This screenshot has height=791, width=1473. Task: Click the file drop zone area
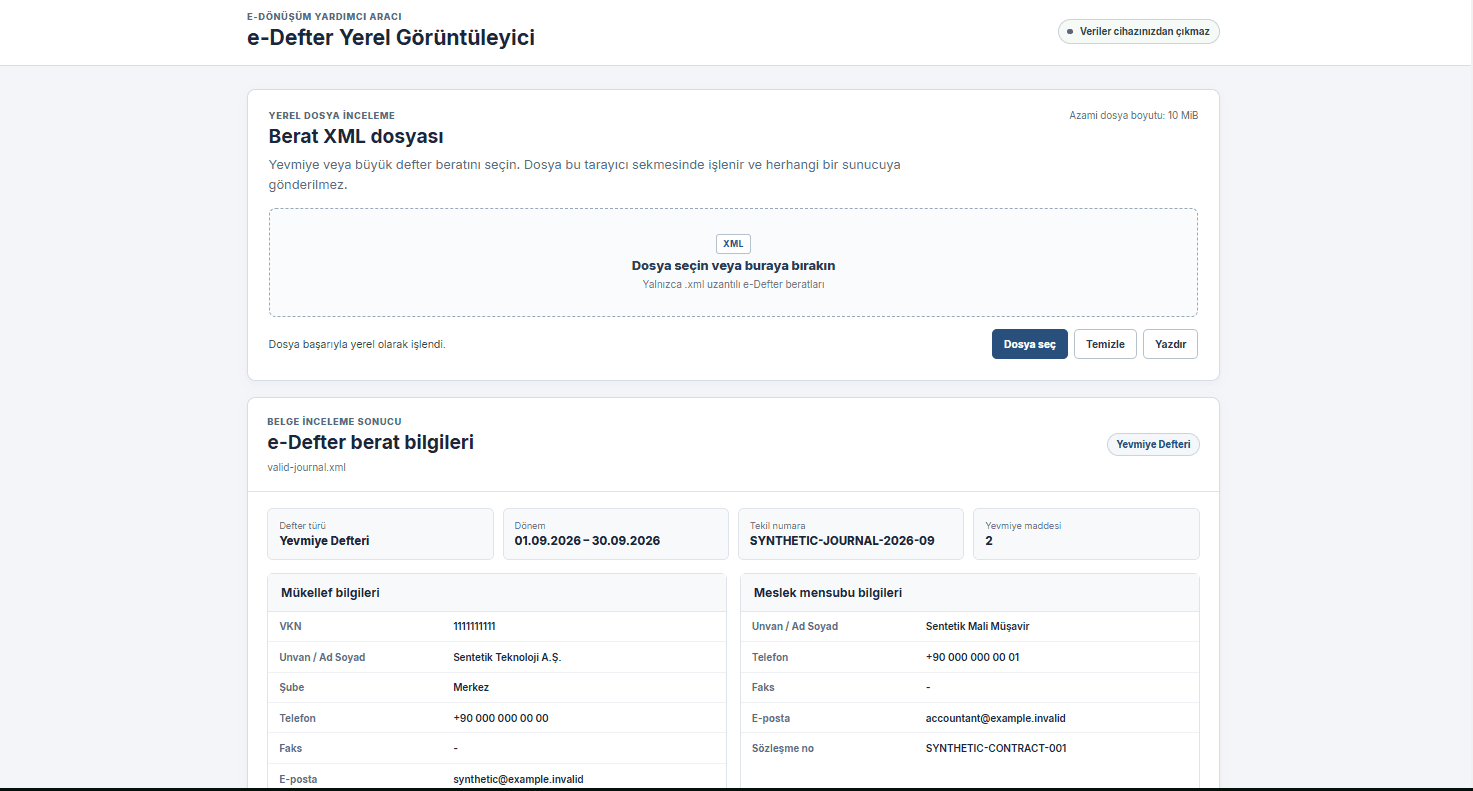click(733, 263)
